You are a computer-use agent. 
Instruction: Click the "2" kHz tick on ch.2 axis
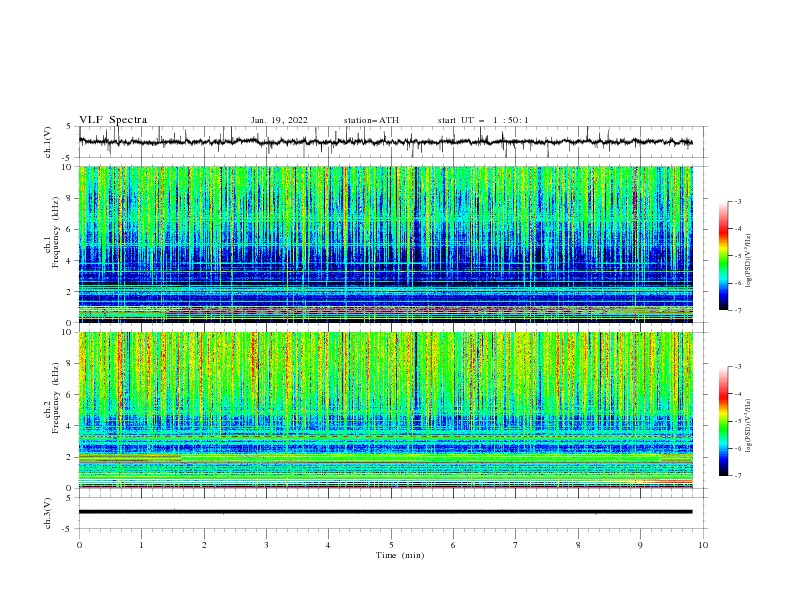pos(69,457)
